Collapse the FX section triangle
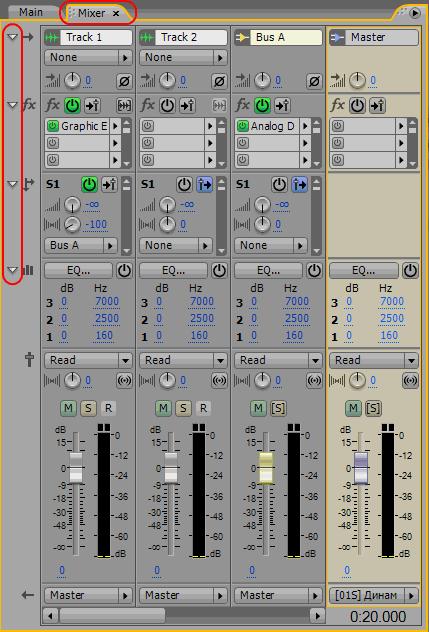429x632 pixels. click(x=13, y=105)
